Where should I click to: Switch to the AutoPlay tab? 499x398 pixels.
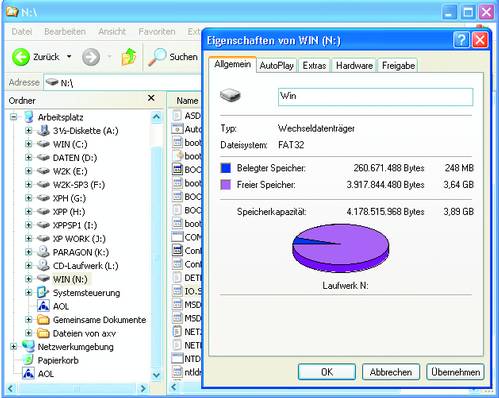277,66
